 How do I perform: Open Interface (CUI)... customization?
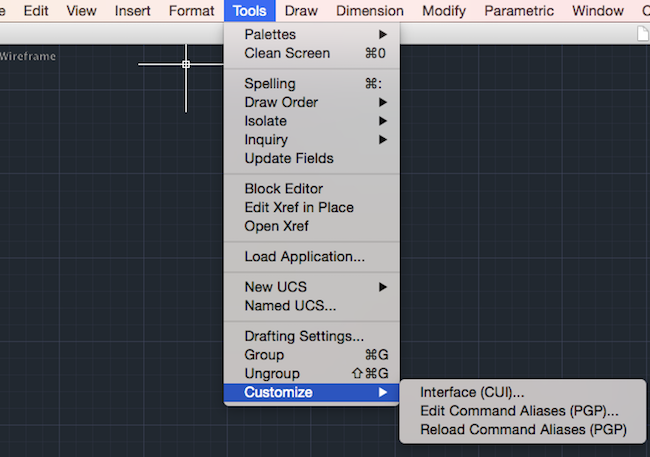point(522,392)
